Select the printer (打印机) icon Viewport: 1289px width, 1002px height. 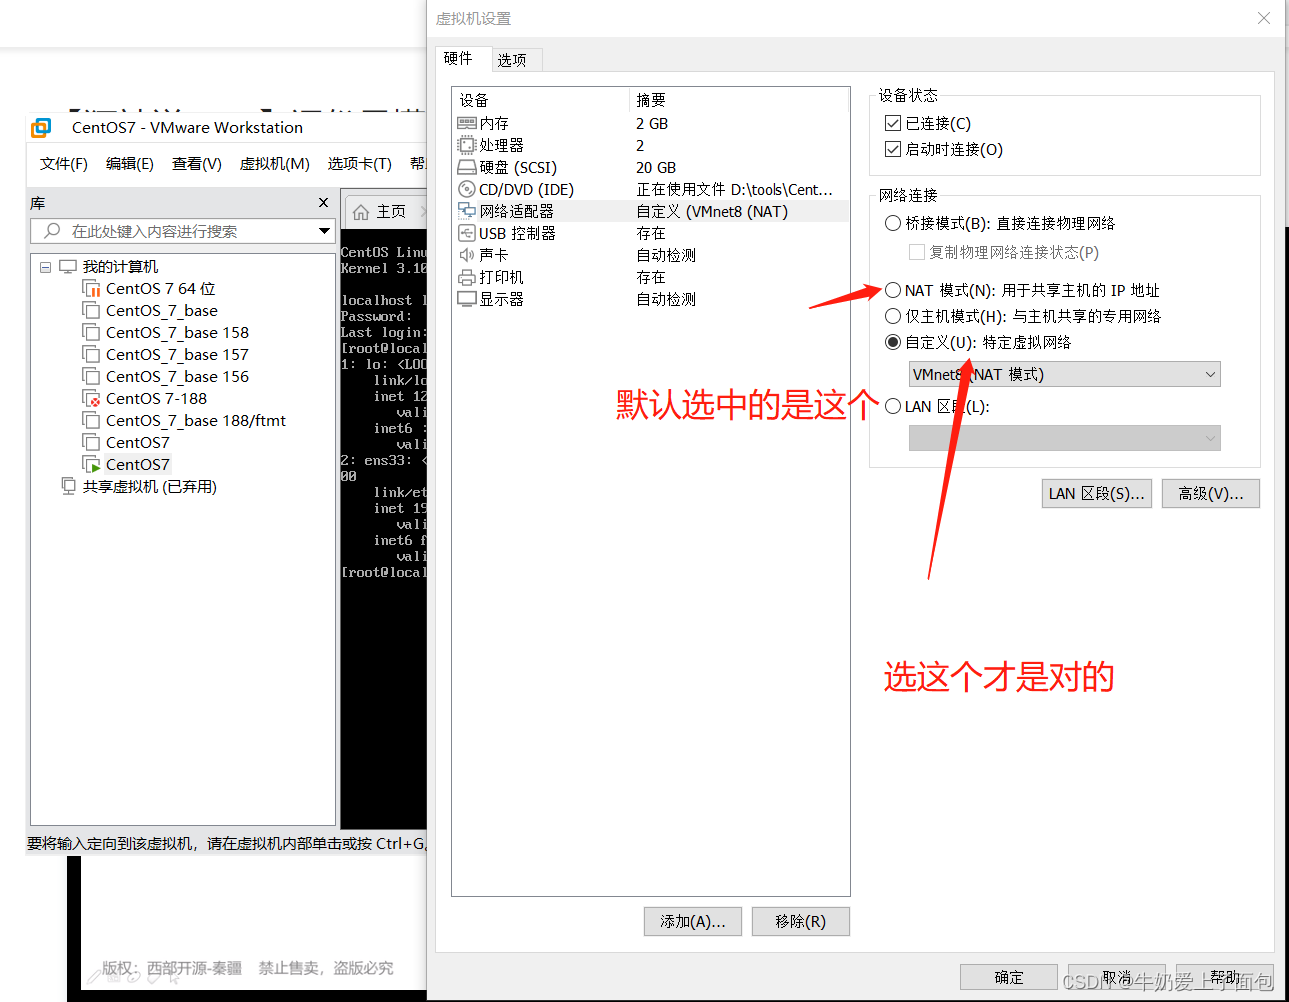point(467,277)
